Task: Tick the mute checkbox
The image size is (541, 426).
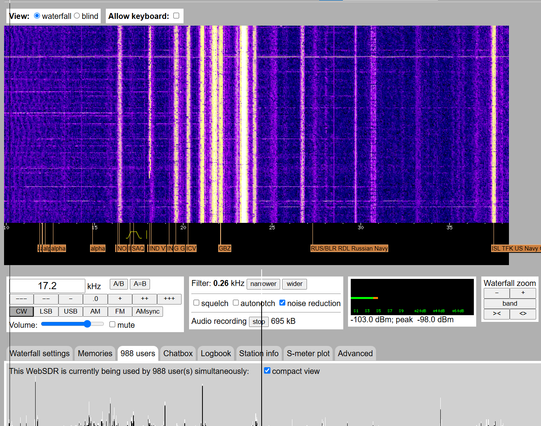Action: pyautogui.click(x=112, y=324)
